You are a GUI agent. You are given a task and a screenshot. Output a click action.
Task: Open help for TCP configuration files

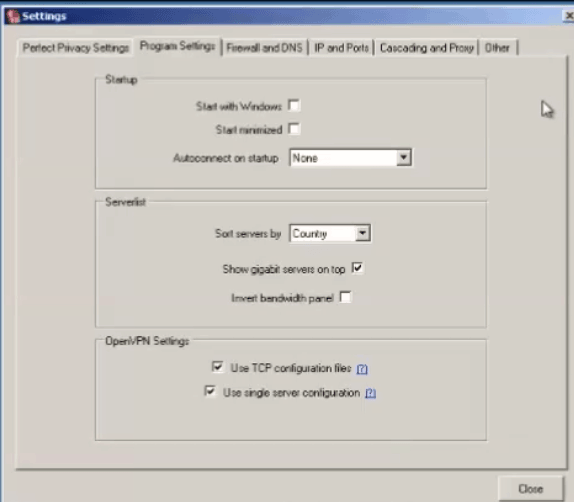[362, 369]
